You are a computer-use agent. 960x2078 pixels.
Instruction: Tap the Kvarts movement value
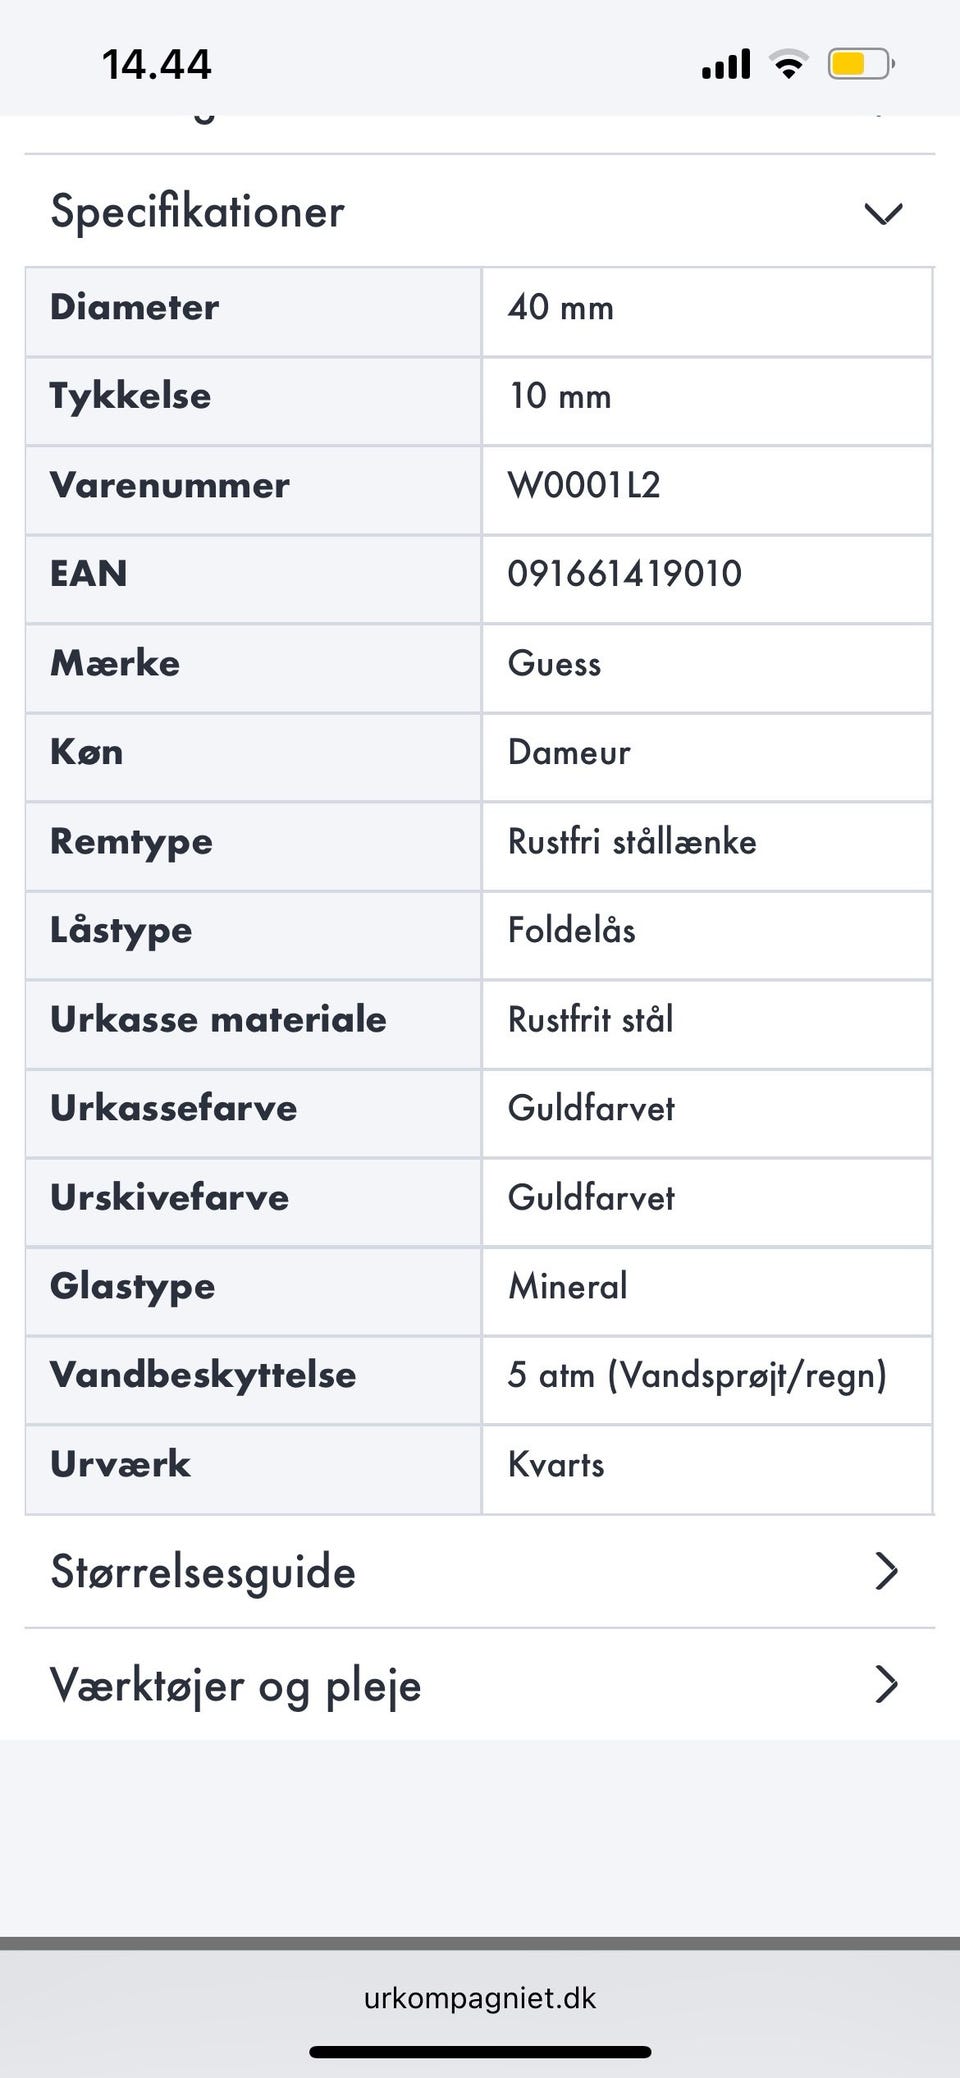(556, 1465)
